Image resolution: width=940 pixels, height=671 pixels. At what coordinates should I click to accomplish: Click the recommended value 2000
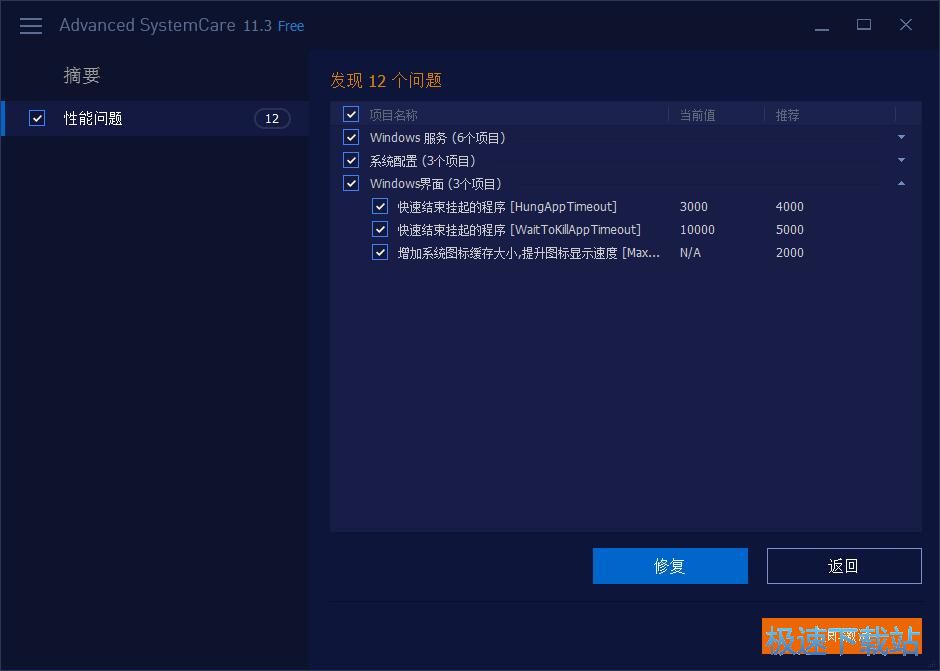790,252
